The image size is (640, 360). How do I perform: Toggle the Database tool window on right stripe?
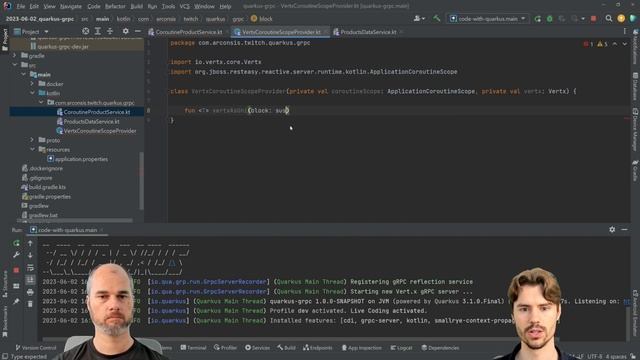click(x=635, y=86)
